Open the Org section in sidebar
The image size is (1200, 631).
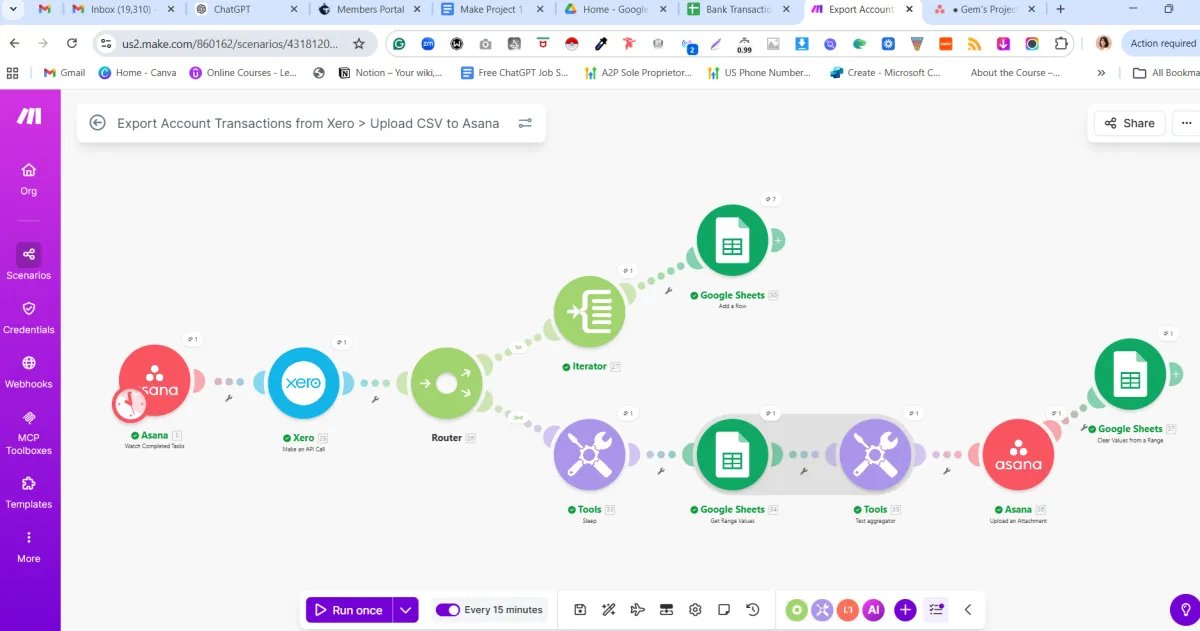pos(28,178)
